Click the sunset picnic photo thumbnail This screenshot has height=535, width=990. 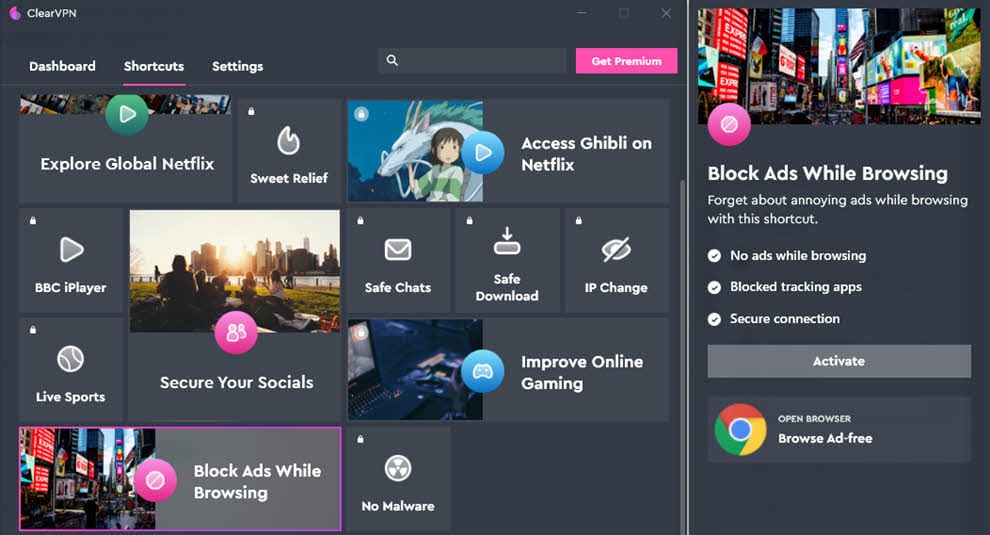point(235,271)
